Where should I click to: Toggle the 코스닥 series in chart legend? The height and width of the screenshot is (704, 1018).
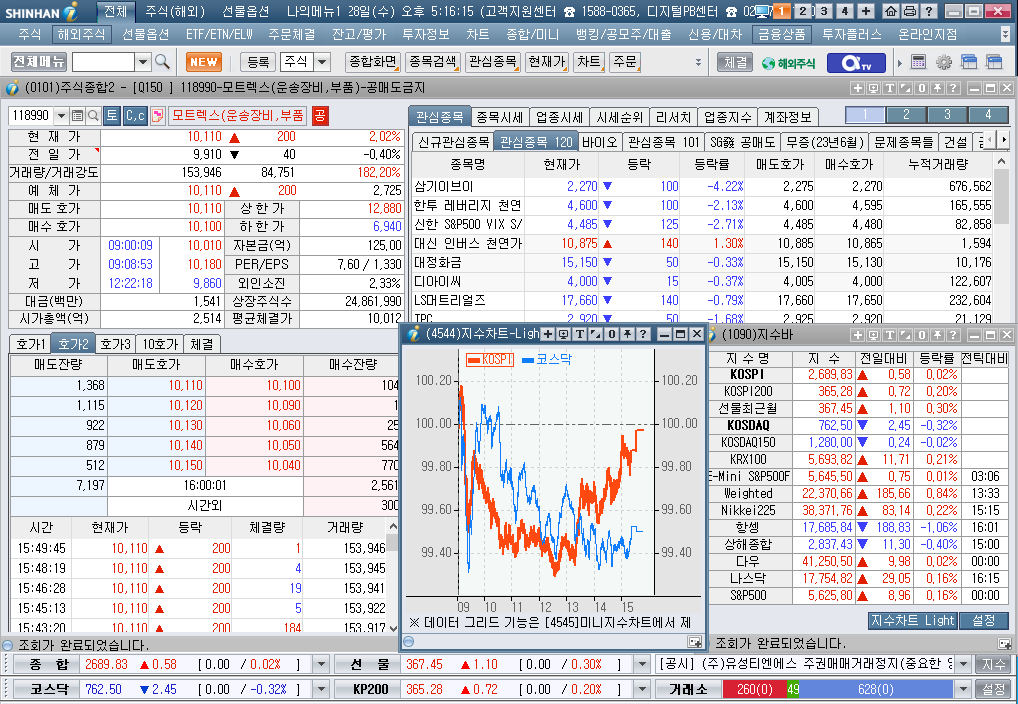click(x=546, y=359)
